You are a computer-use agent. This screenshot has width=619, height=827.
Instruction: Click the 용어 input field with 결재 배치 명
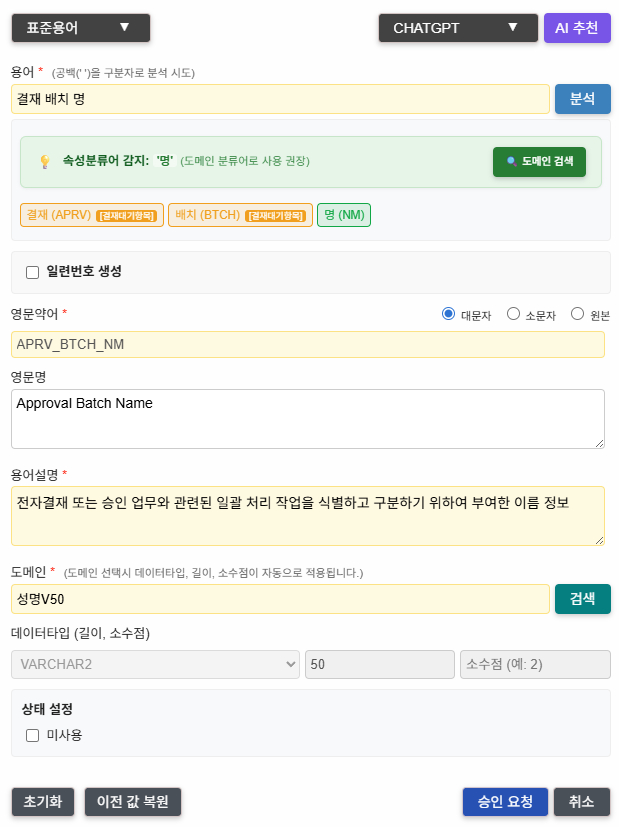pyautogui.click(x=280, y=99)
